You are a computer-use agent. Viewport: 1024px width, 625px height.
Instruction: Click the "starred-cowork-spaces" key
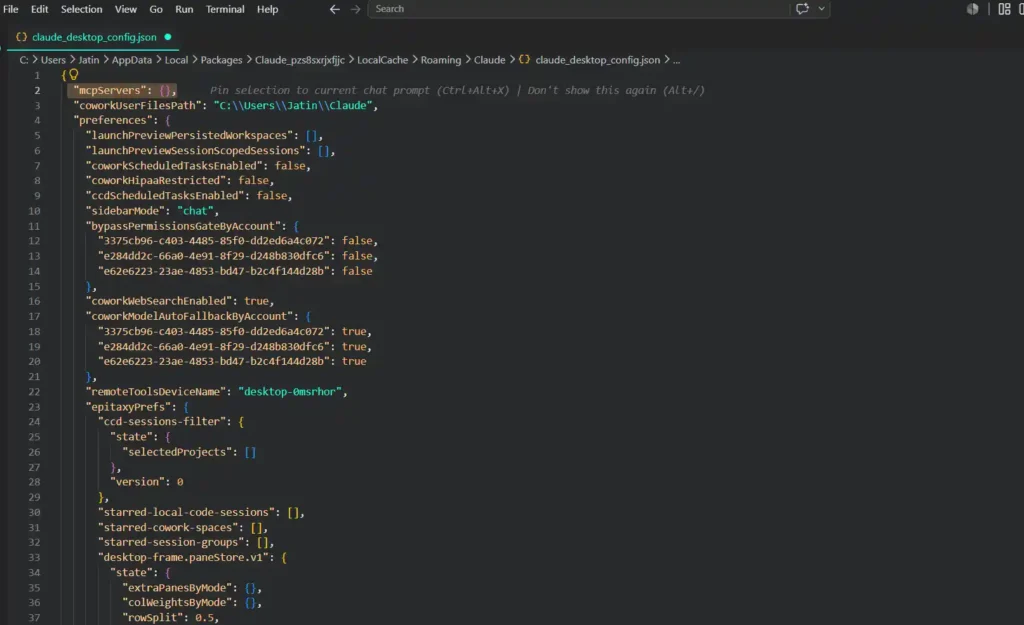click(x=168, y=528)
